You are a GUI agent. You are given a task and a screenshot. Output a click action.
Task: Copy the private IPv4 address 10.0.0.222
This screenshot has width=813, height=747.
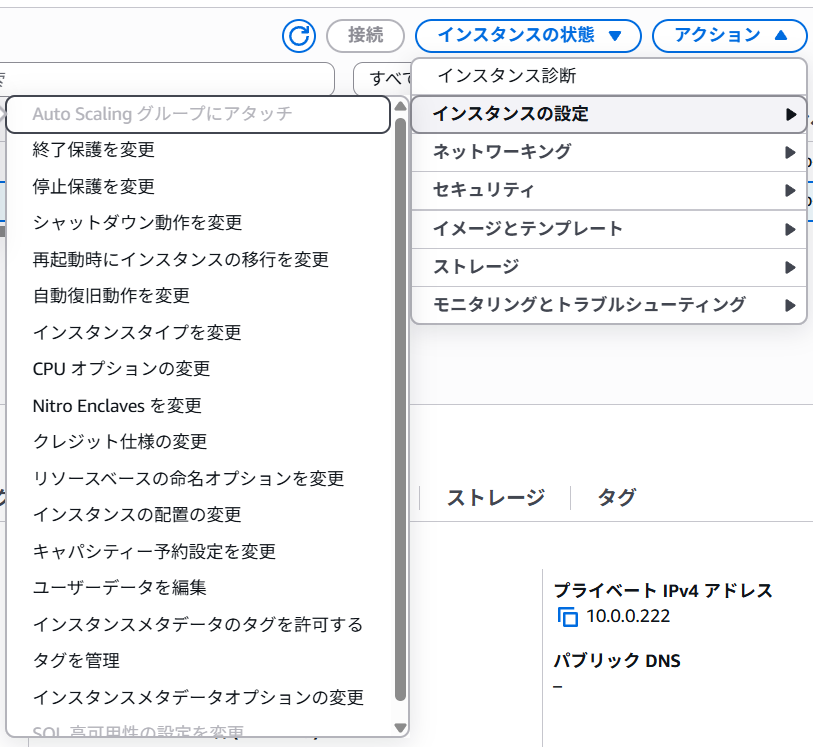point(568,616)
